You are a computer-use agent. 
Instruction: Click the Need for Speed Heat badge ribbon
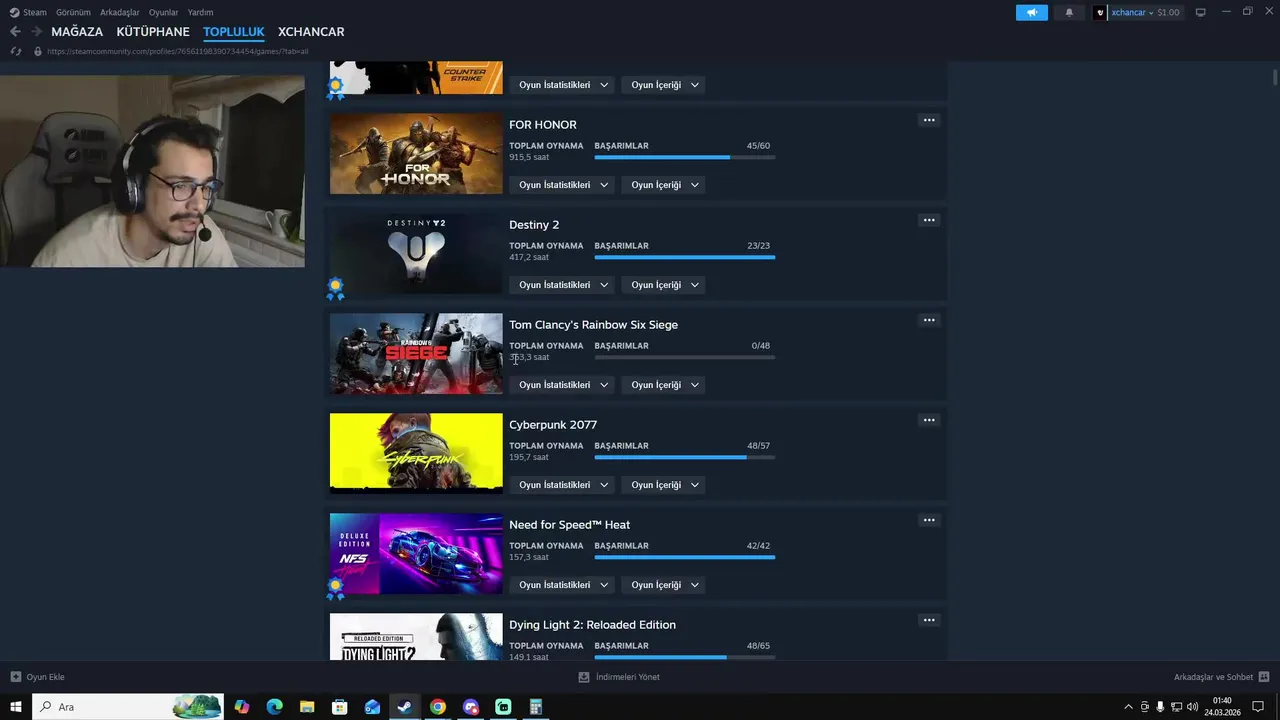coord(336,589)
